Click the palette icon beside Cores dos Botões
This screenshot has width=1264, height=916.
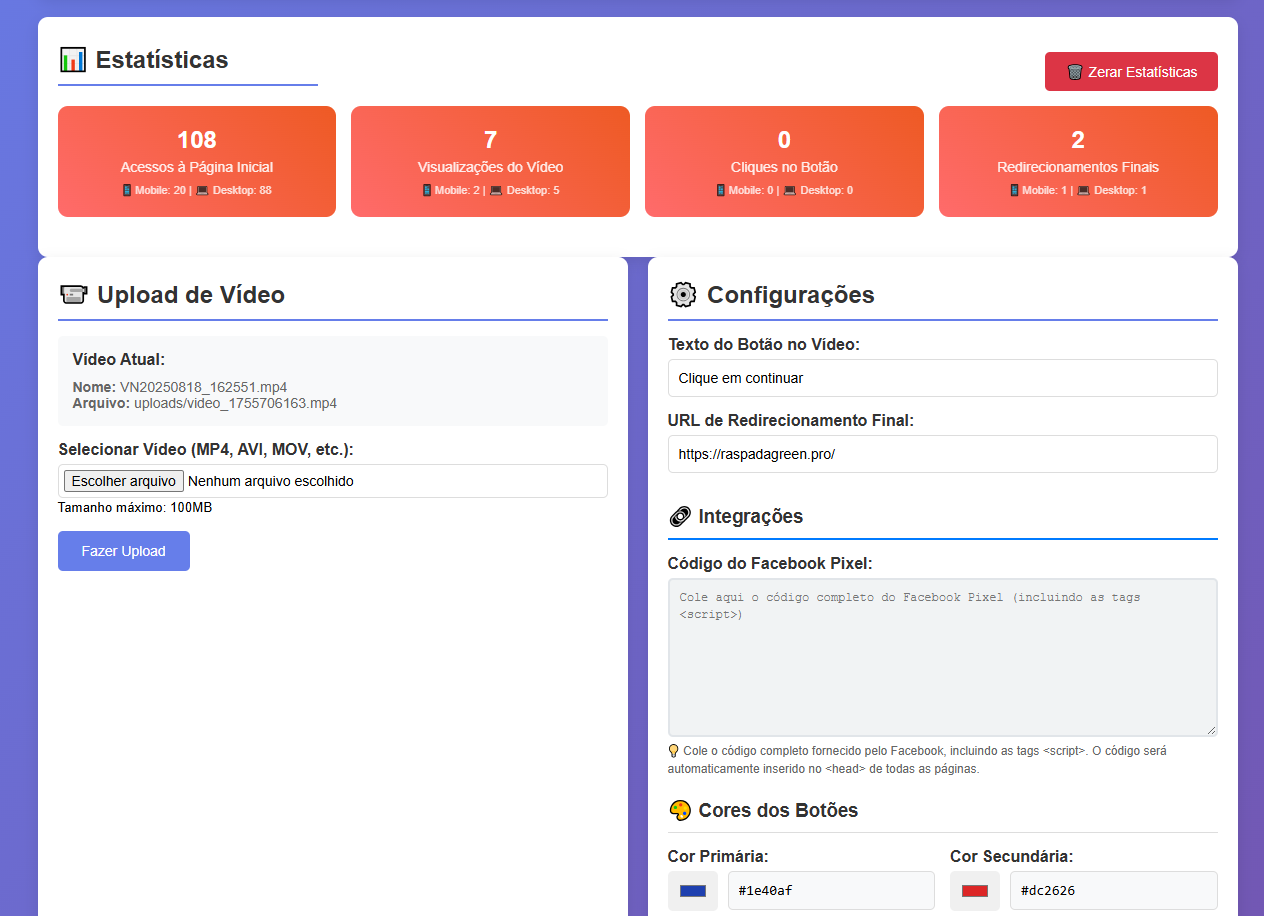682,810
